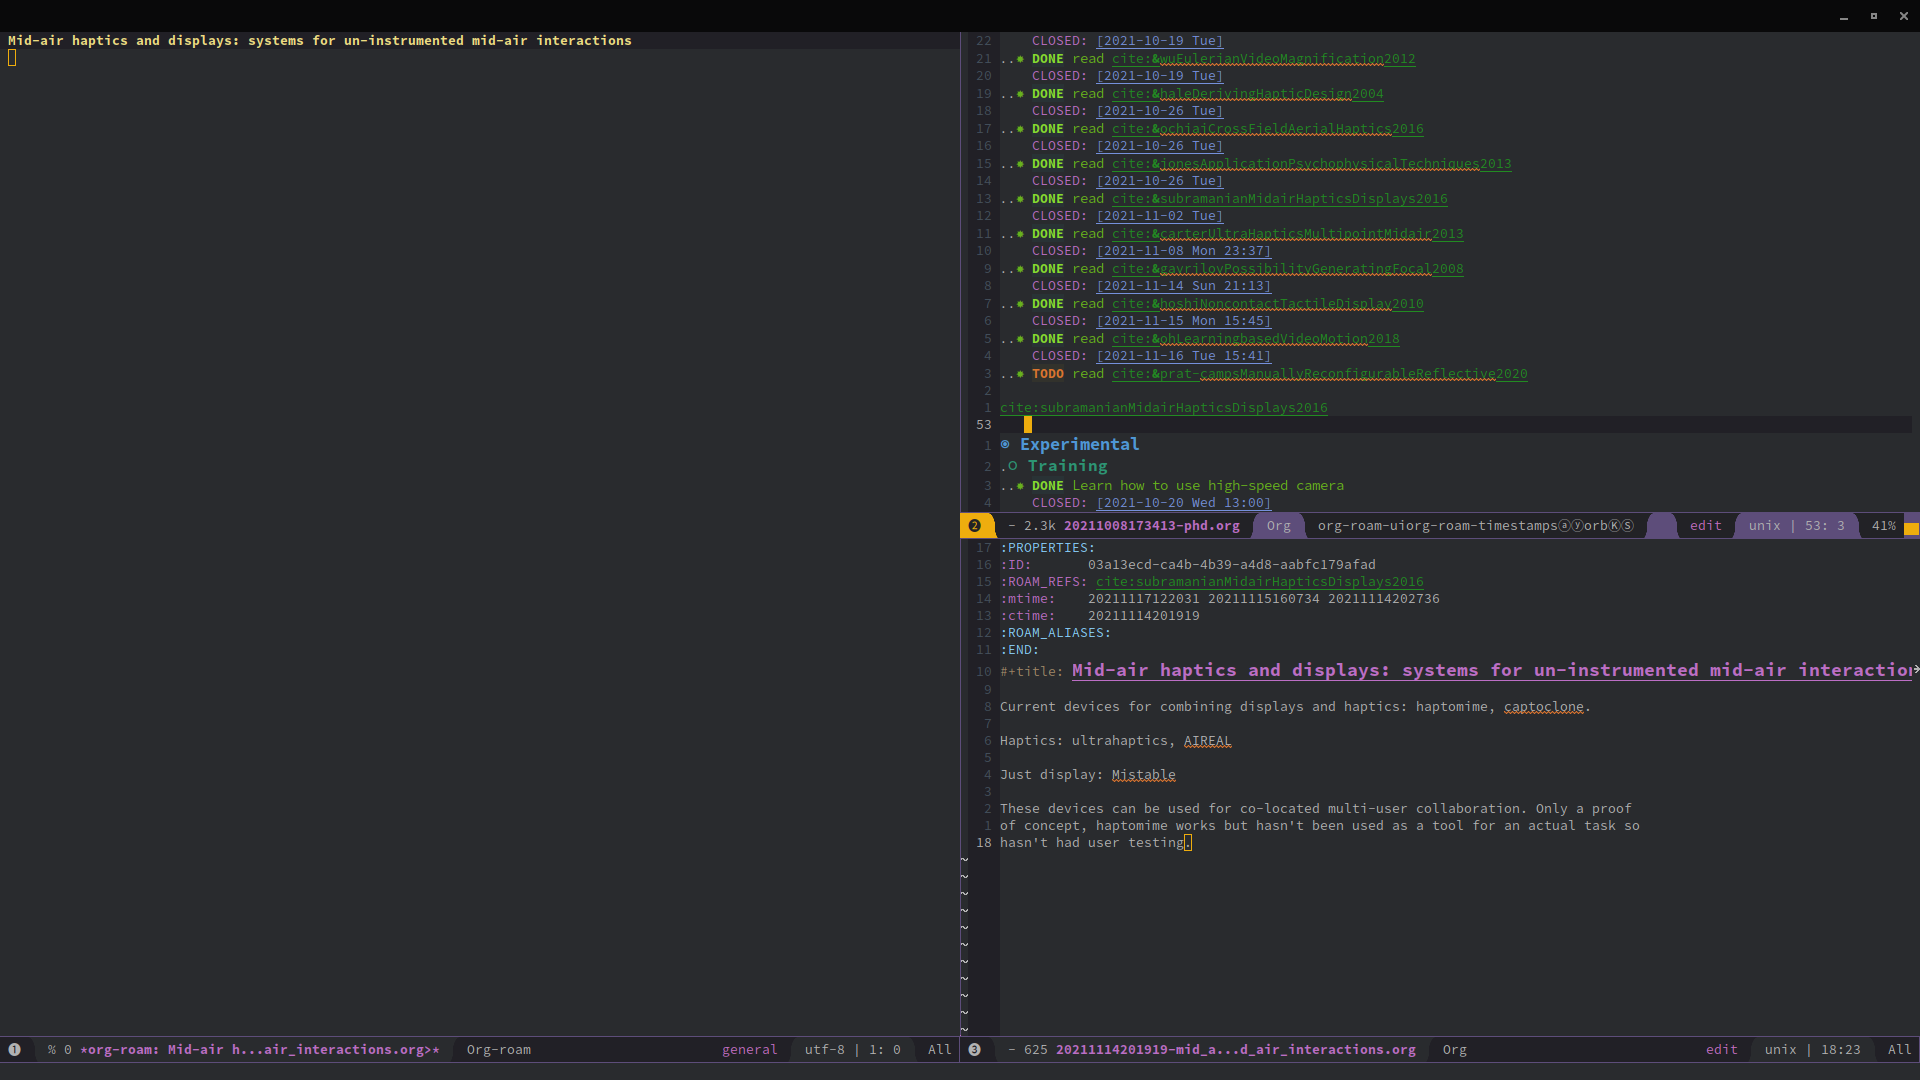
Task: Toggle the TODO keyword on prat-camps reading task
Action: (x=1049, y=374)
